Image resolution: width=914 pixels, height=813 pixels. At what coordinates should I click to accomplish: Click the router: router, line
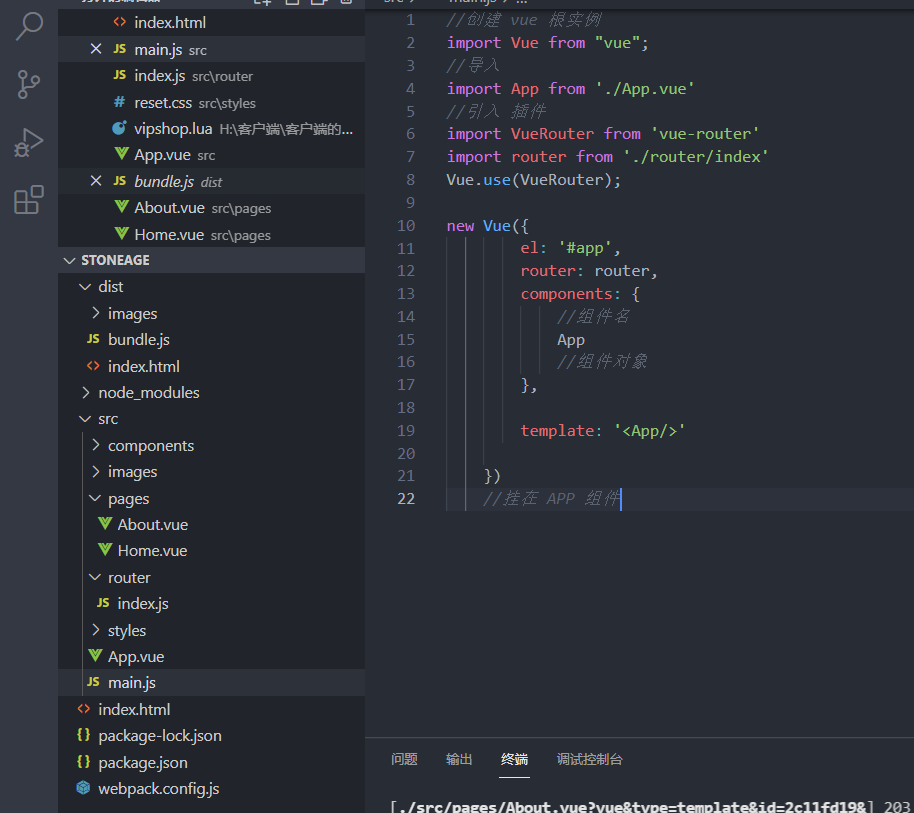click(x=589, y=271)
